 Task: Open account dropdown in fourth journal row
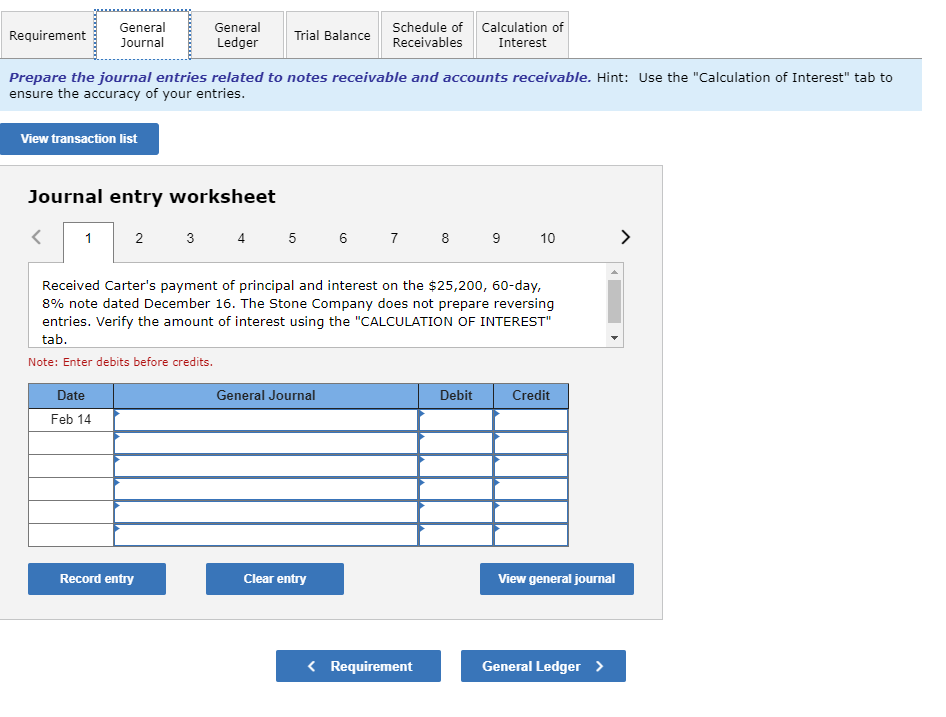click(266, 489)
